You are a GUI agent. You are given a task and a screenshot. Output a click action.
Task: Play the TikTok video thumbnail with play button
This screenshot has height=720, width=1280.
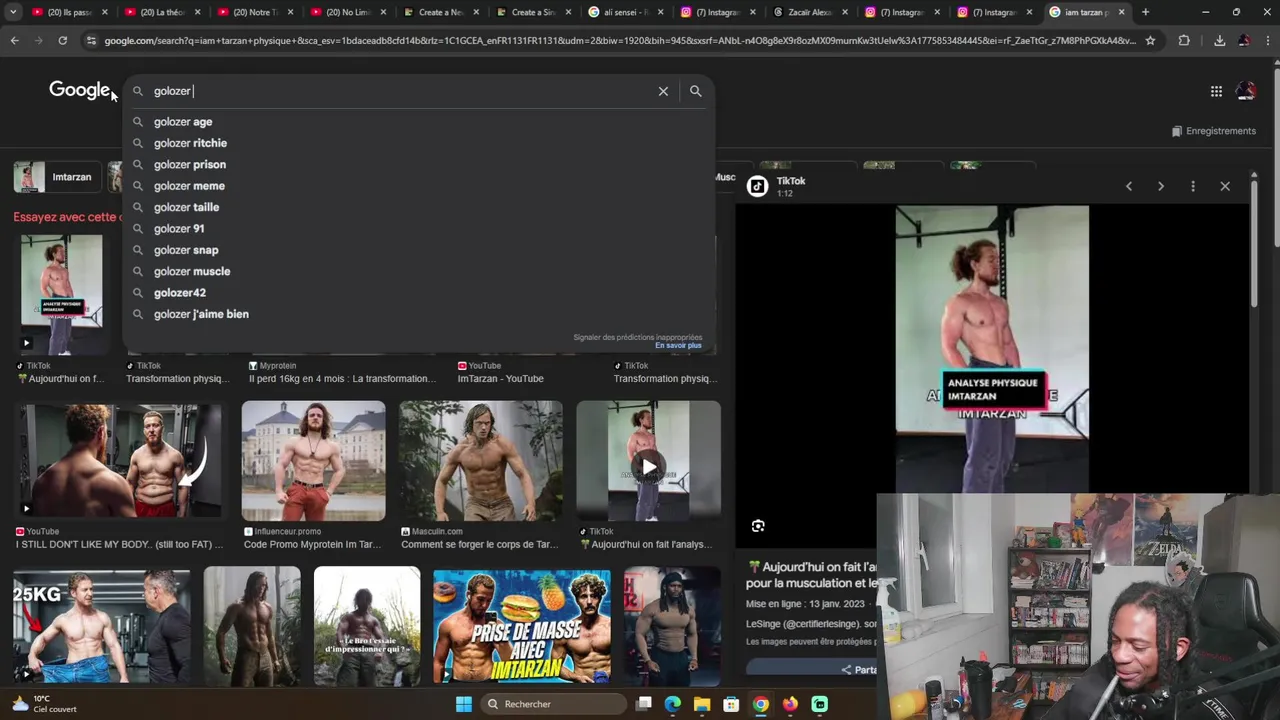(x=649, y=461)
